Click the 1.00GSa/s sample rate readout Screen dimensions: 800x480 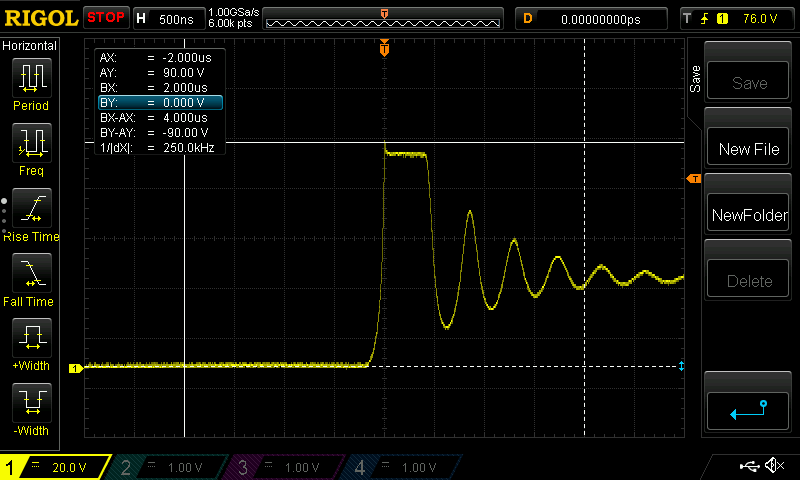(x=234, y=12)
